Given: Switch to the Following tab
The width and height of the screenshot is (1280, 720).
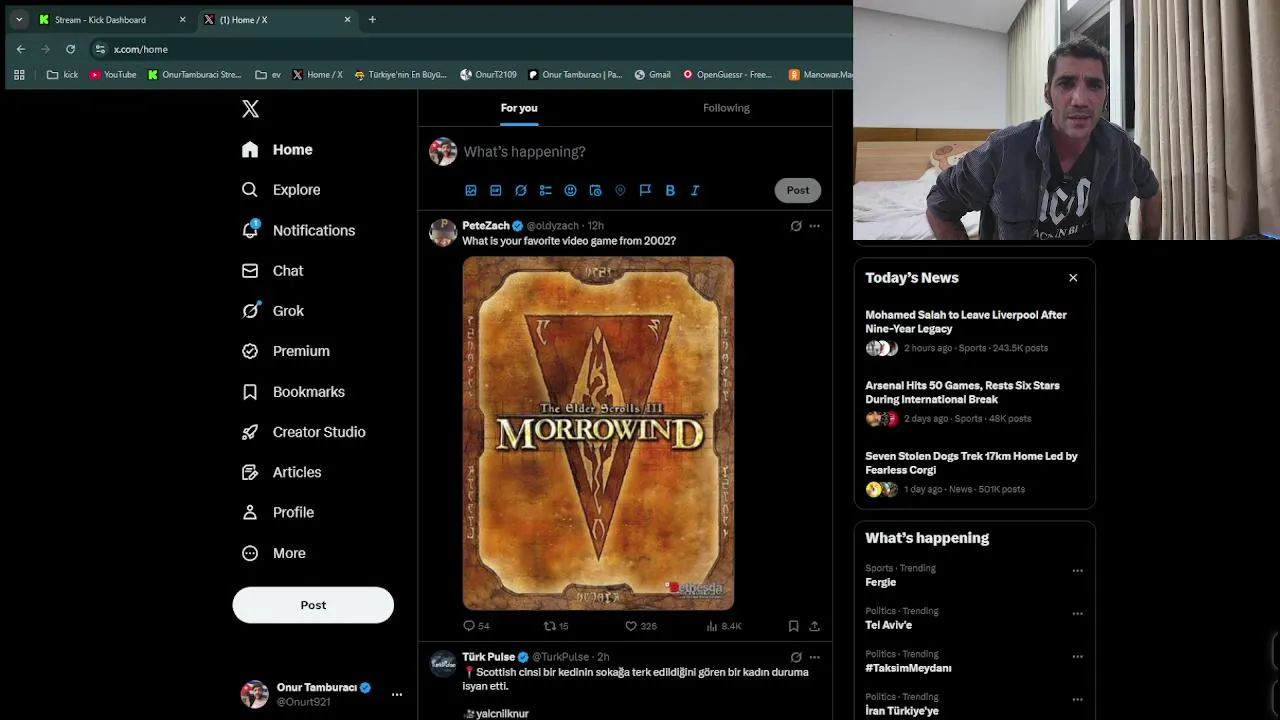Looking at the screenshot, I should (726, 108).
